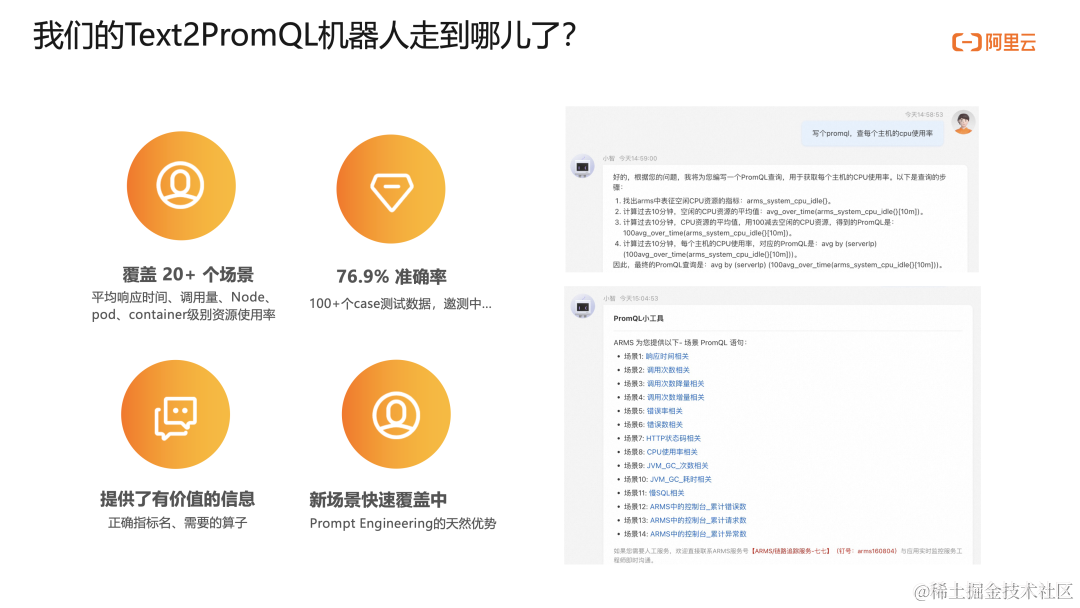Click the text 正确指标名、需要的算子
The height and width of the screenshot is (608, 1080).
tap(178, 523)
